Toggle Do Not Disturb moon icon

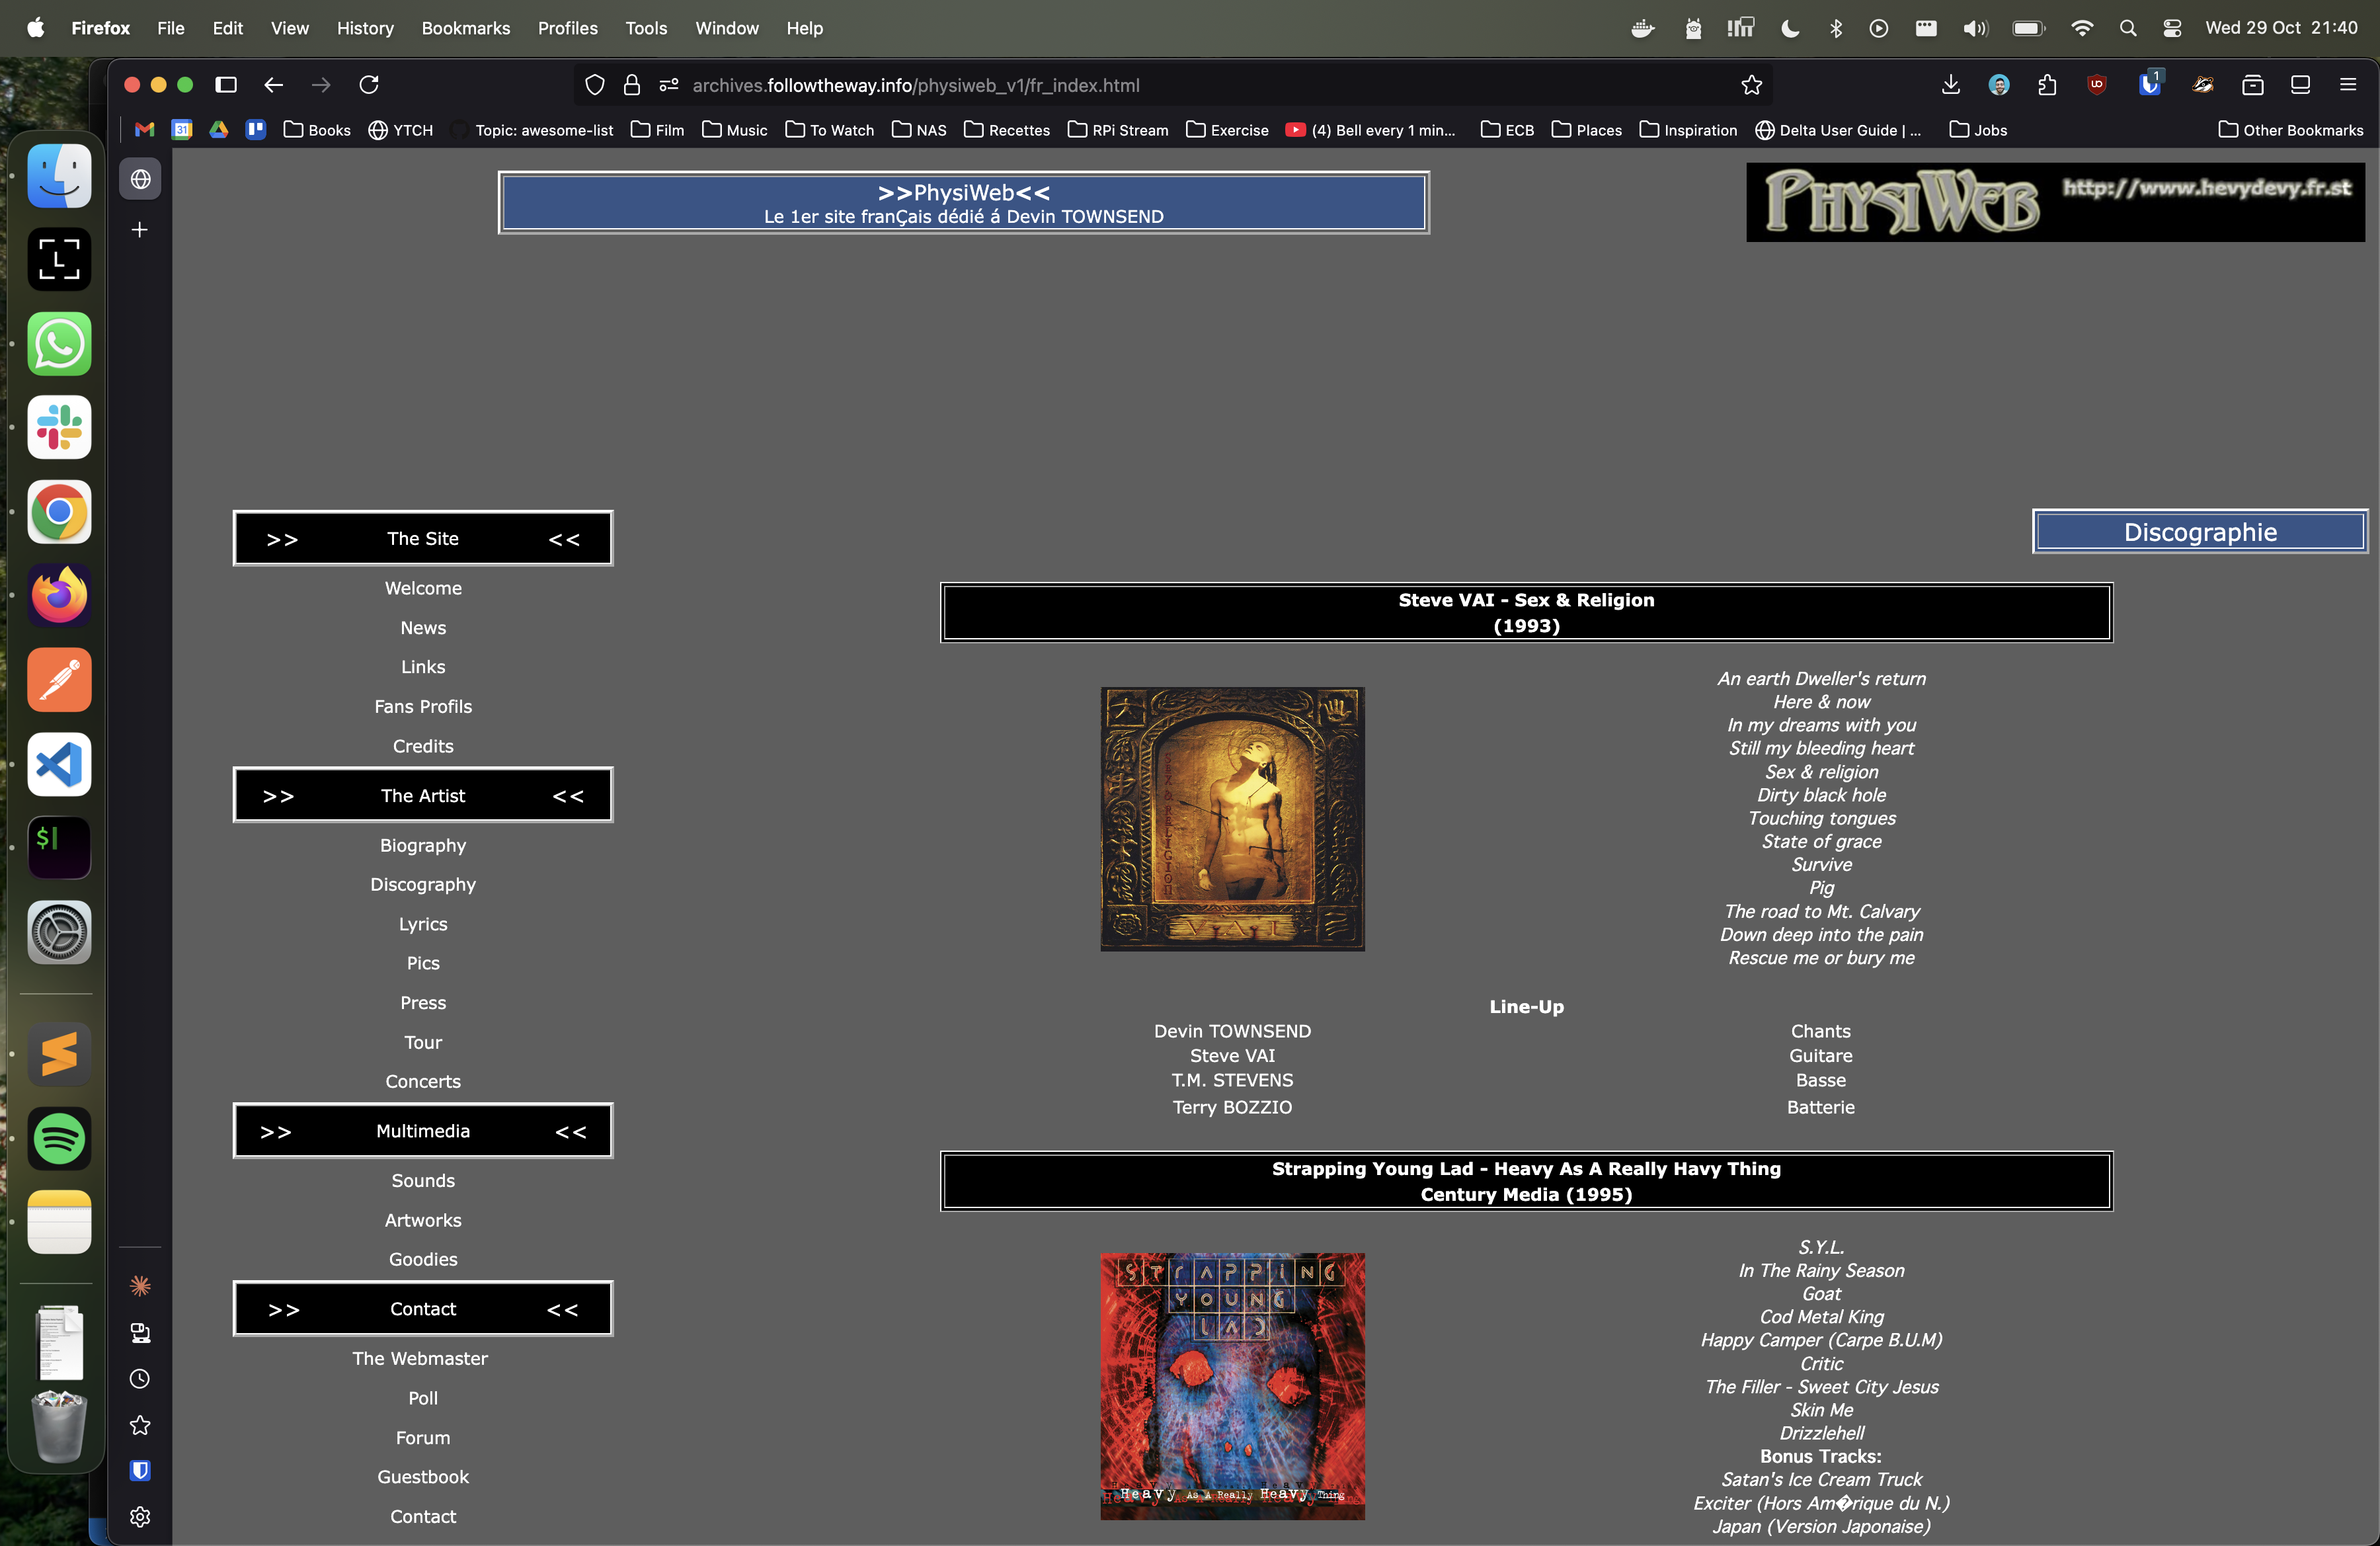click(x=1790, y=28)
